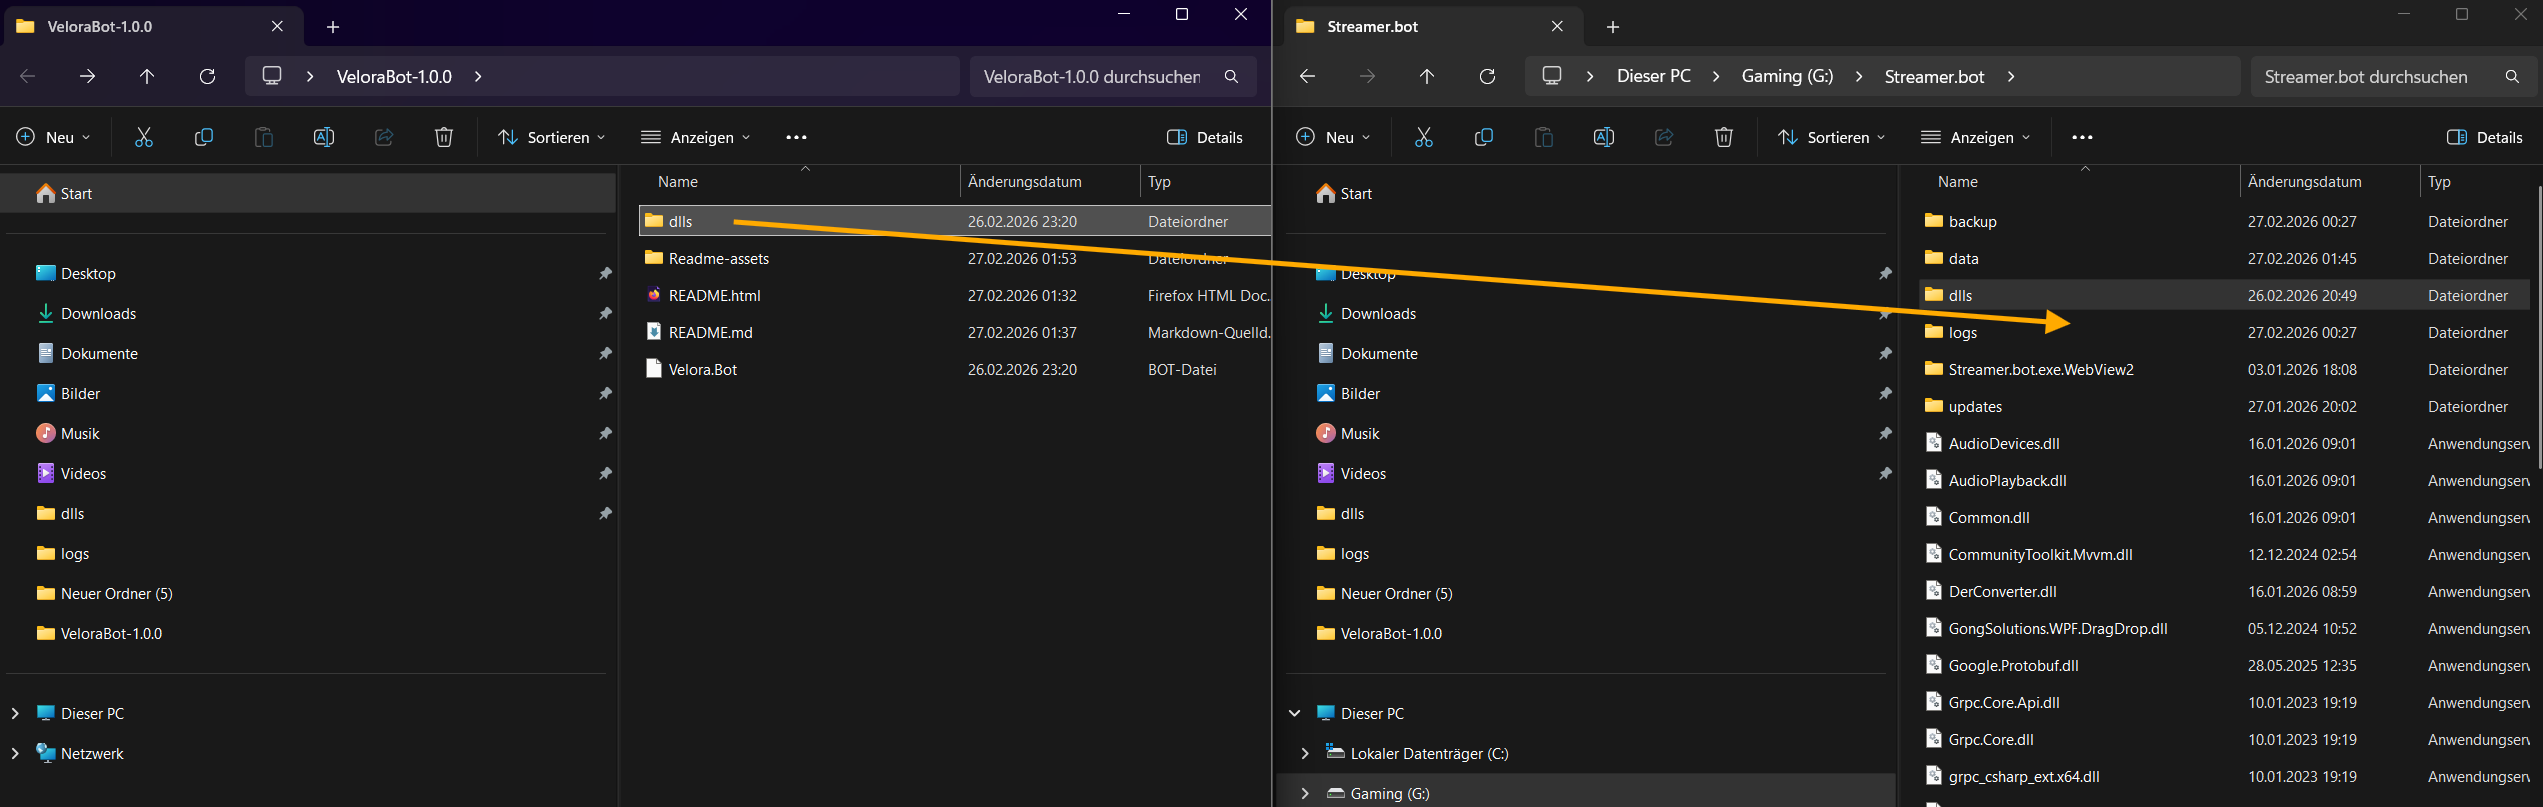
Task: Open more options ellipsis in Streamer.bot toolbar
Action: click(2082, 137)
